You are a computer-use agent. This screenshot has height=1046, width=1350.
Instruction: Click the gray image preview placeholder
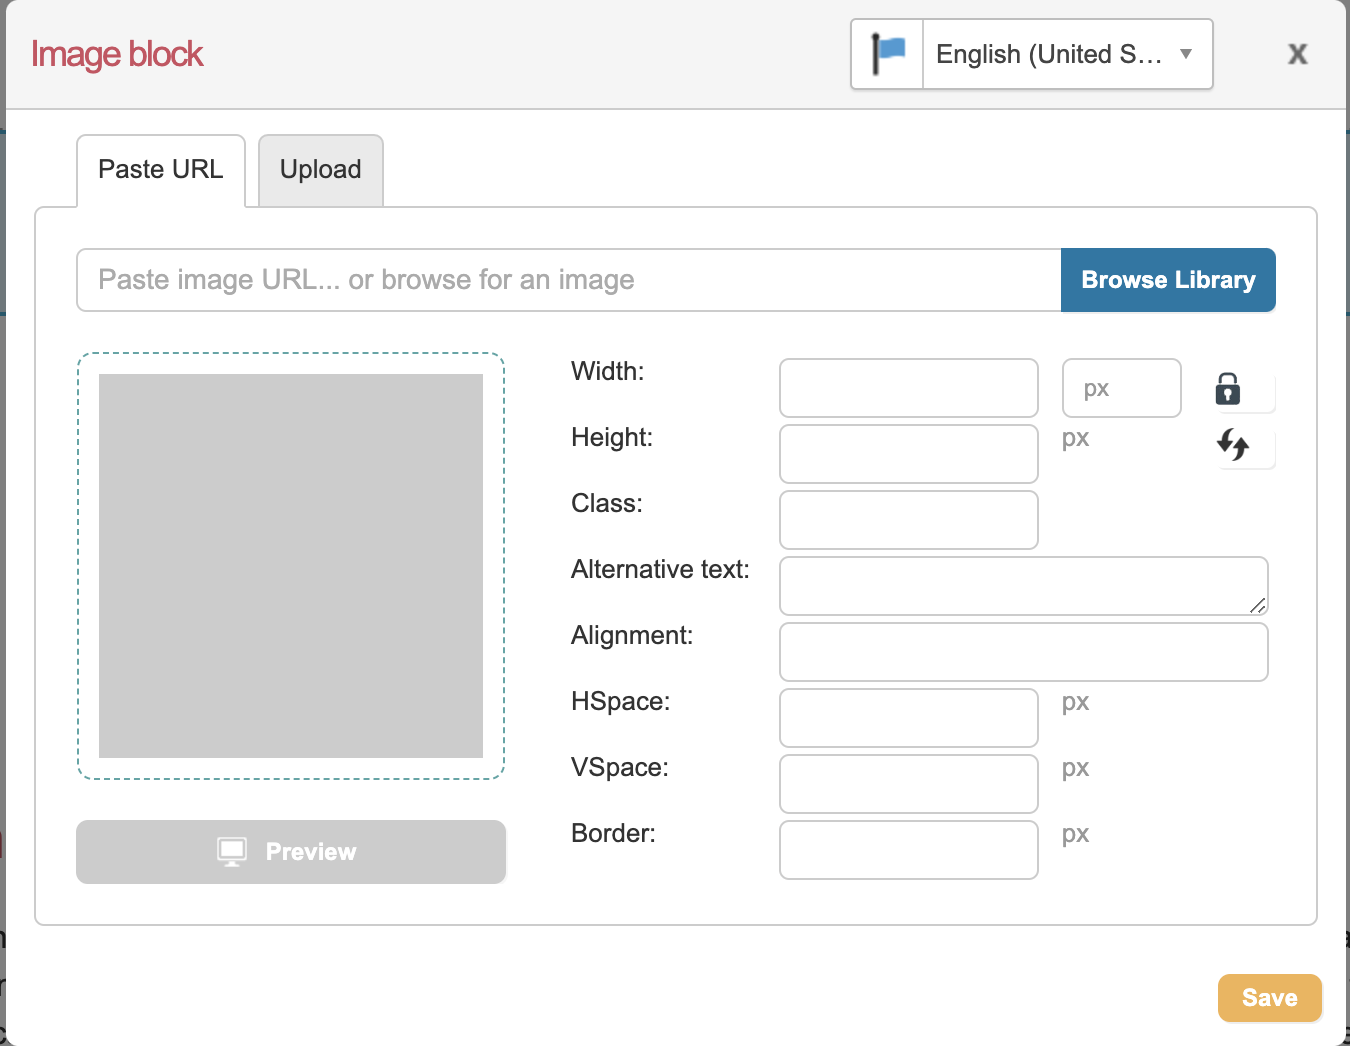tap(291, 566)
